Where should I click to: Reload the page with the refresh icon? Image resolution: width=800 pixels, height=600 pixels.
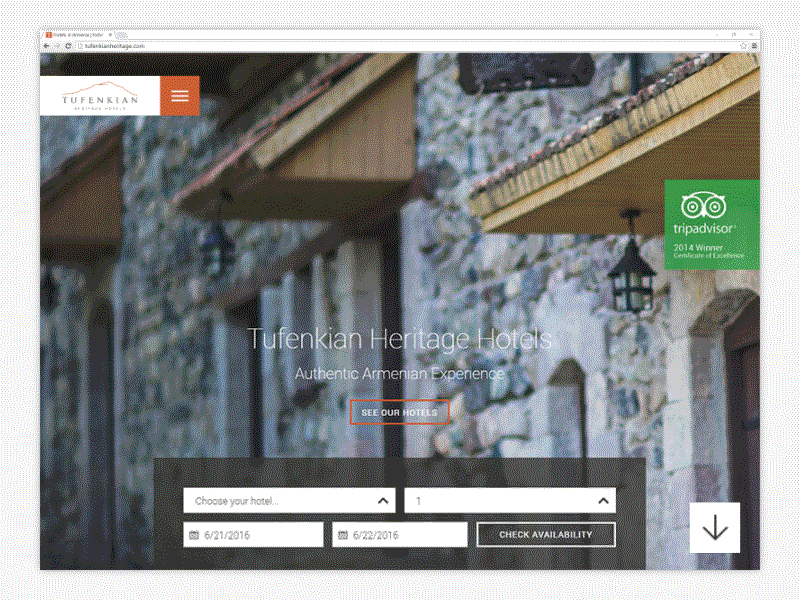(68, 46)
